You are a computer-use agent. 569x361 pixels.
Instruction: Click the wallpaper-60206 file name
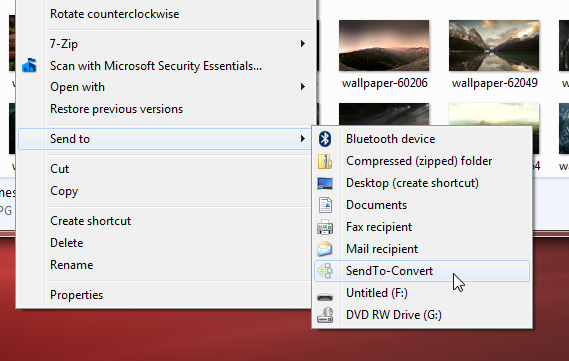click(x=385, y=83)
